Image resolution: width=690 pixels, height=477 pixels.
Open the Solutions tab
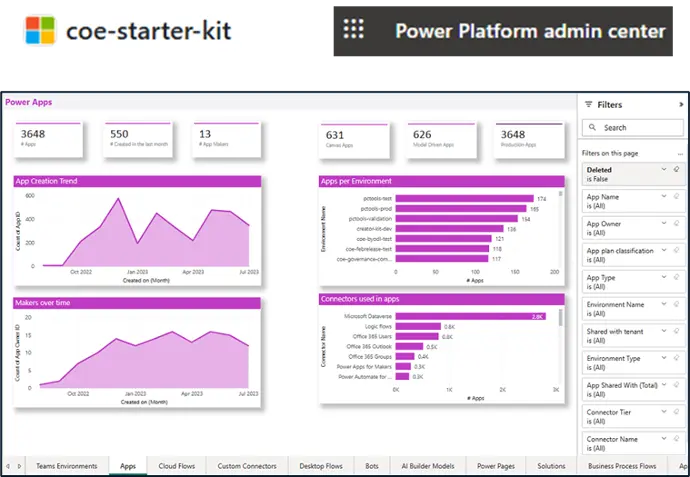coord(551,466)
